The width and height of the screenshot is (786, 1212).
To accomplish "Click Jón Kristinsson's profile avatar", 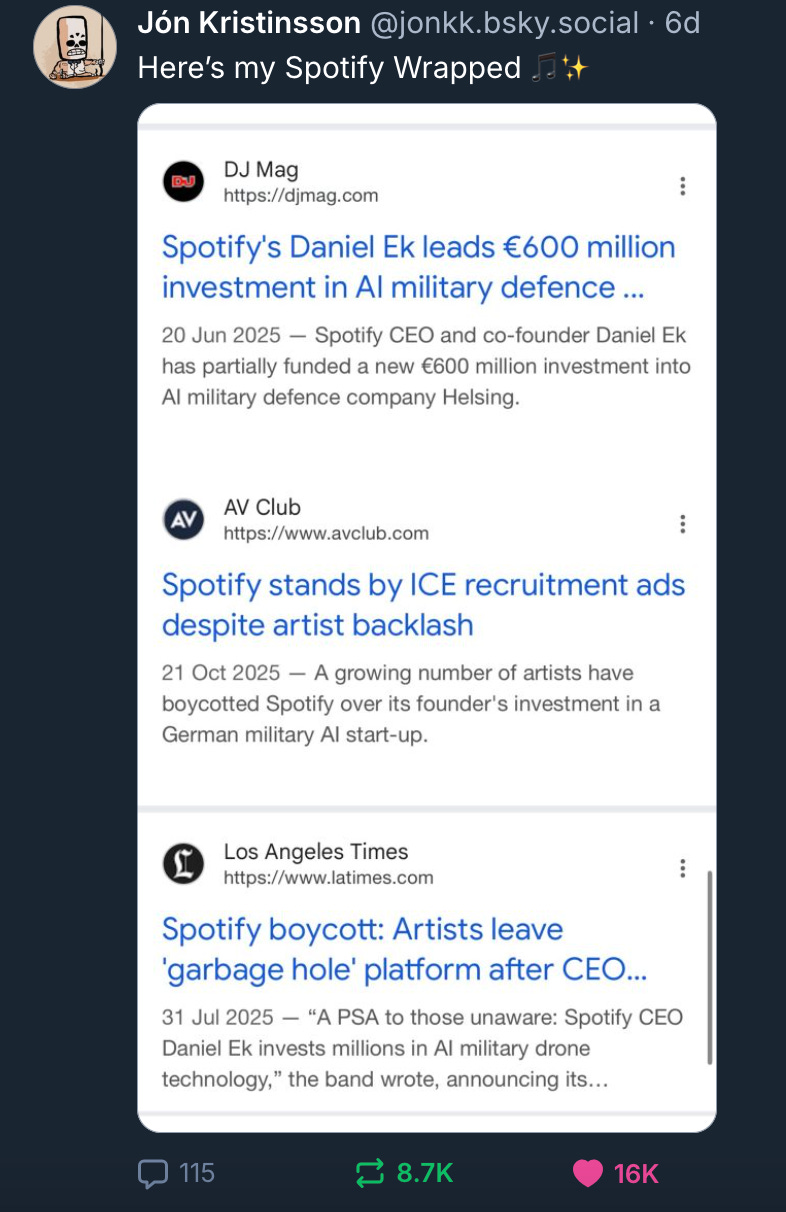I will (75, 47).
